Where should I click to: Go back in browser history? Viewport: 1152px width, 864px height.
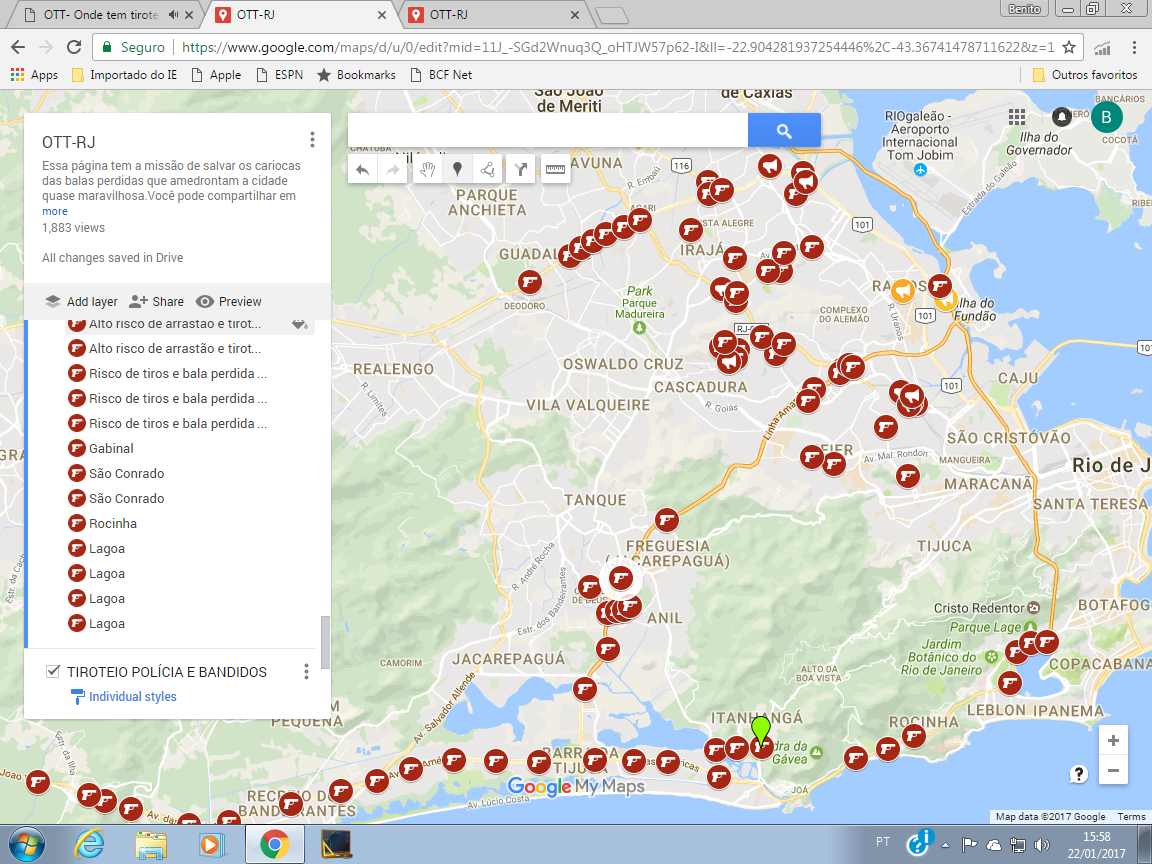18,47
